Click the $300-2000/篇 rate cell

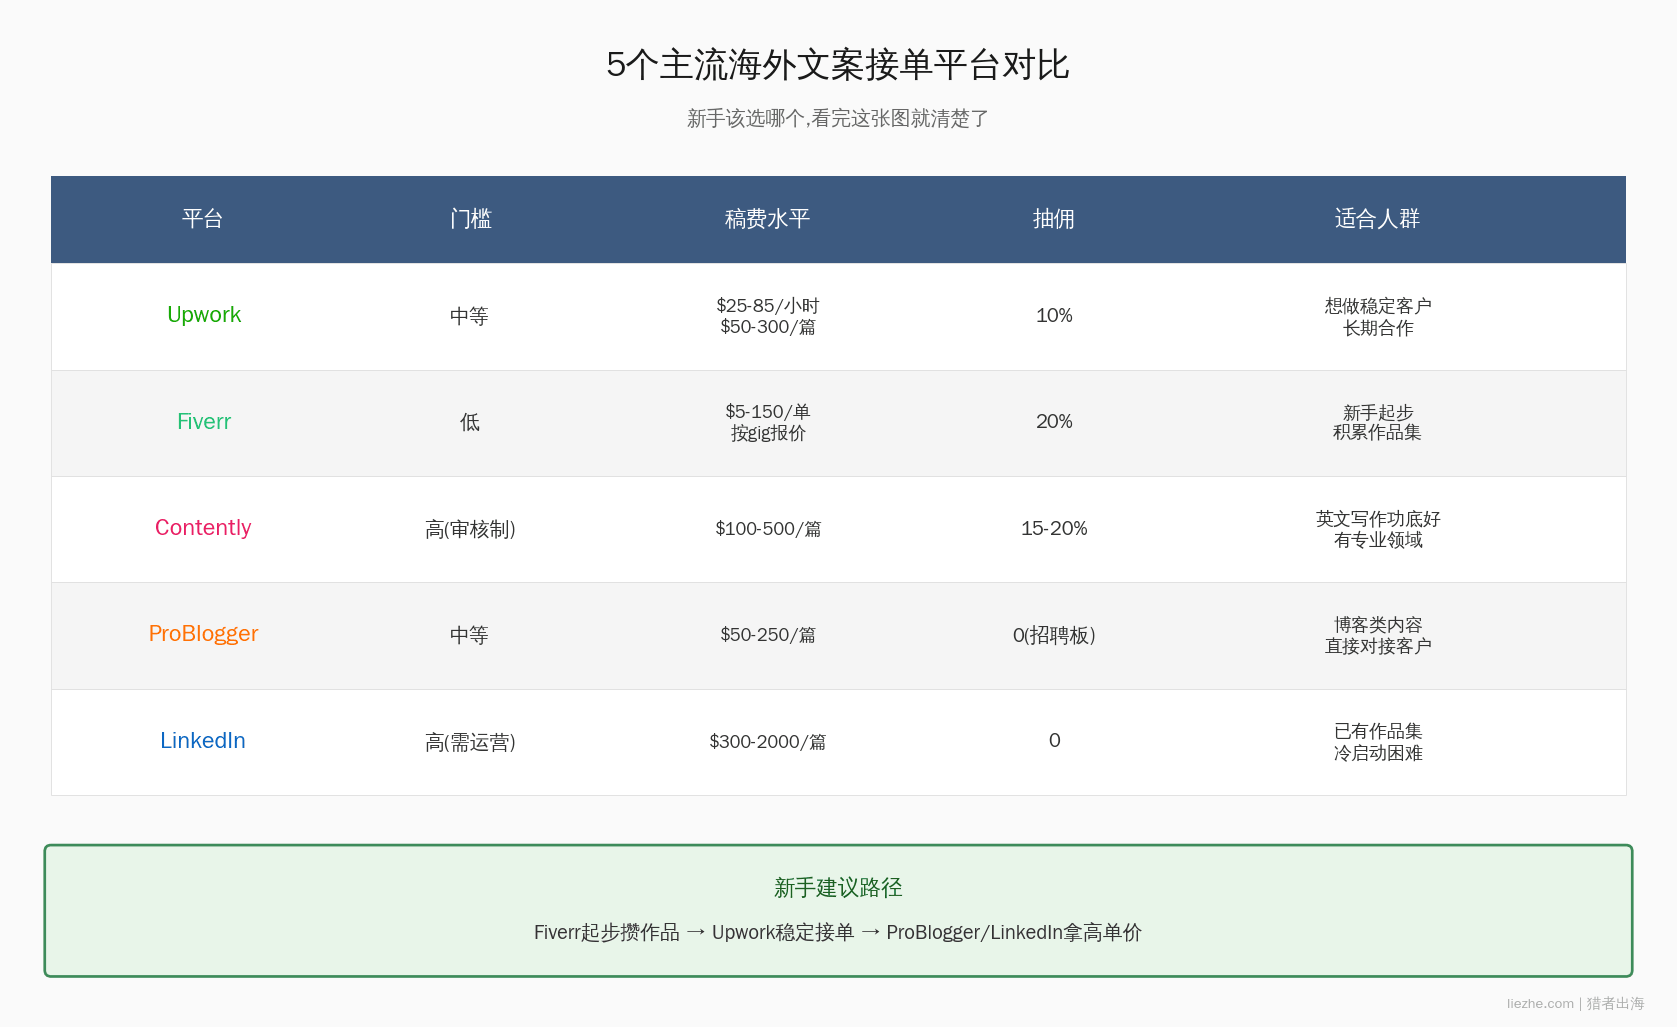(768, 742)
